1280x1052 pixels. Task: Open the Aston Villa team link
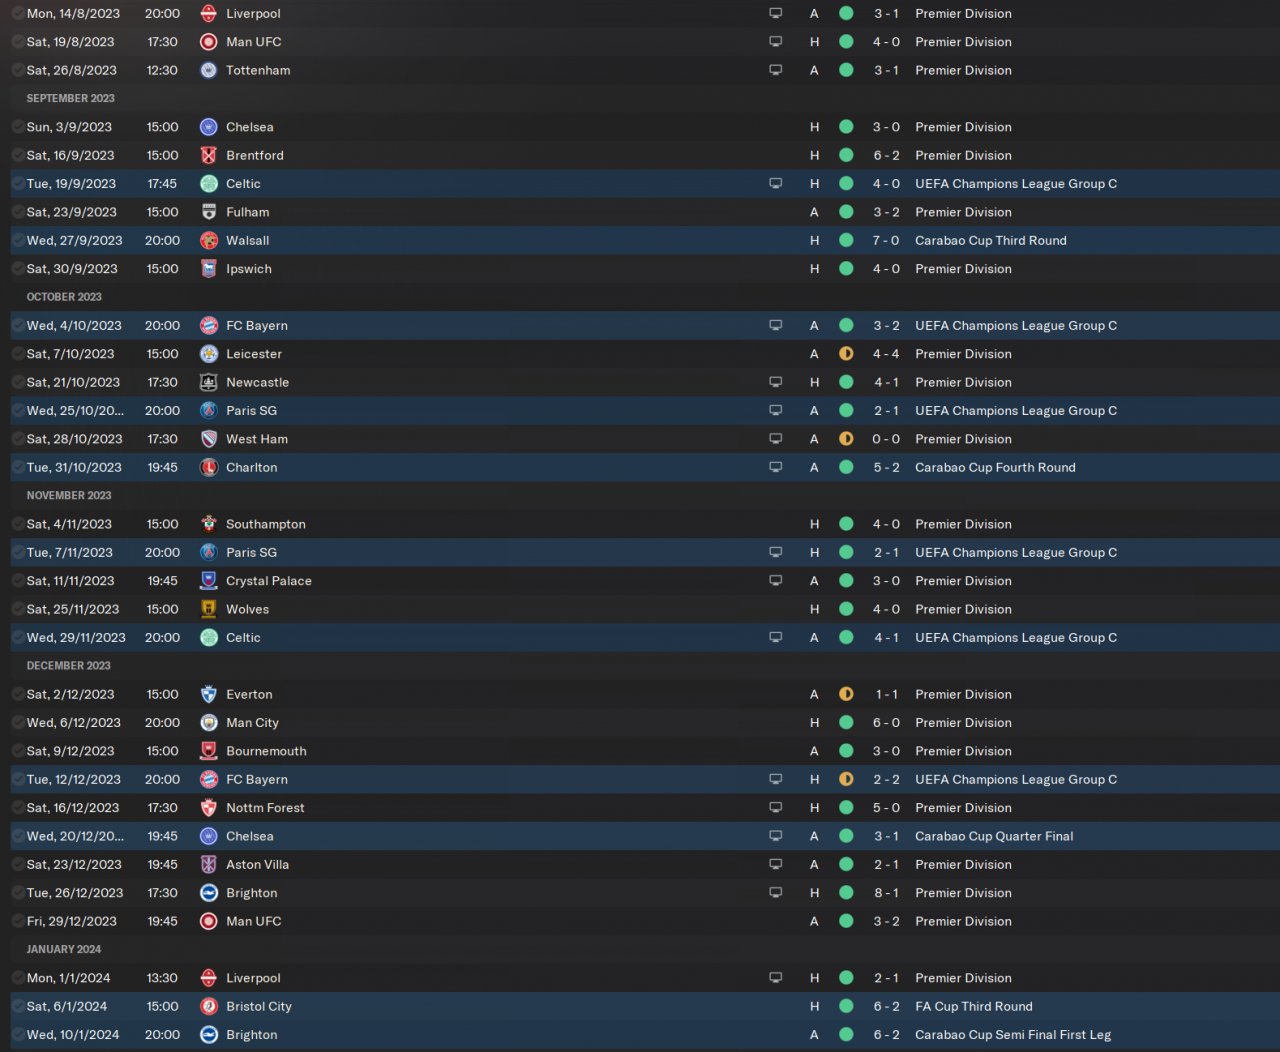click(x=257, y=865)
